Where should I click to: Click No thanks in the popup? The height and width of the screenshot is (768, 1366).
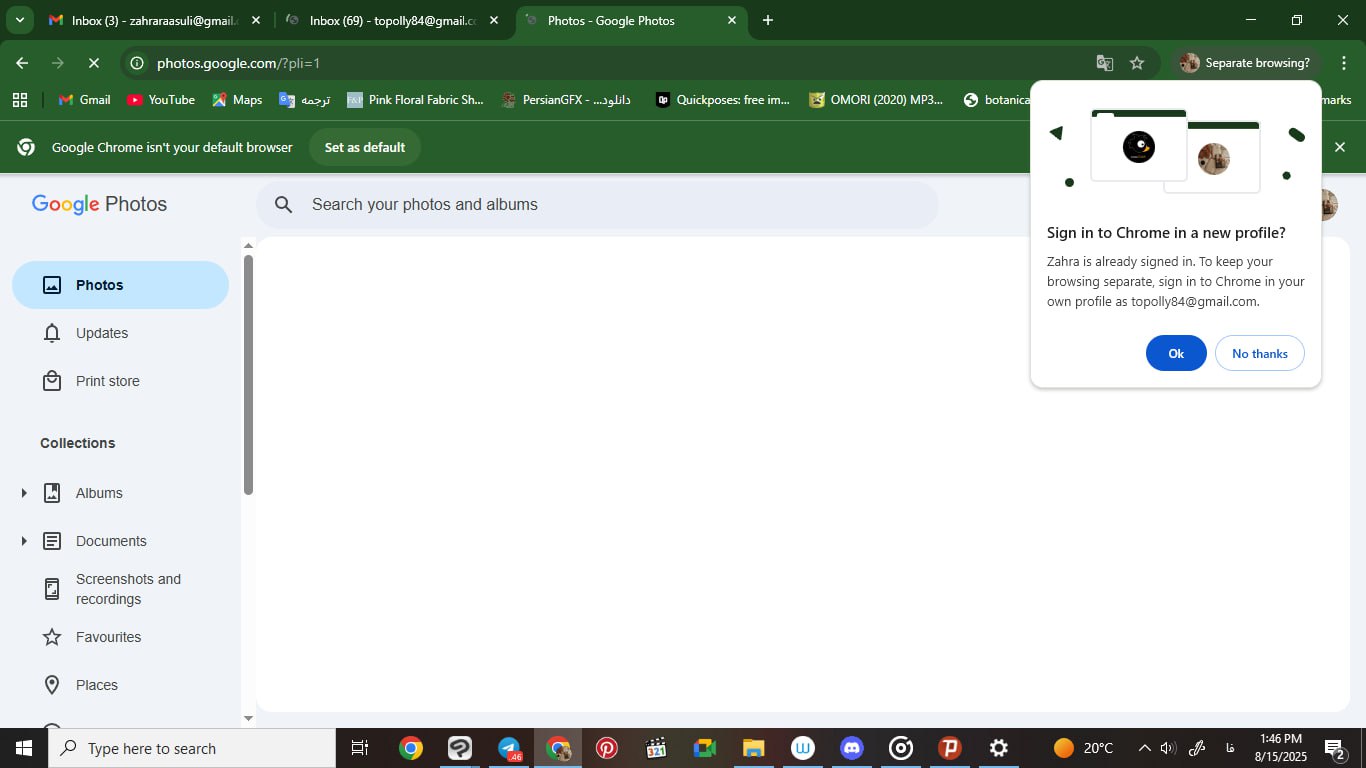[x=1259, y=353]
